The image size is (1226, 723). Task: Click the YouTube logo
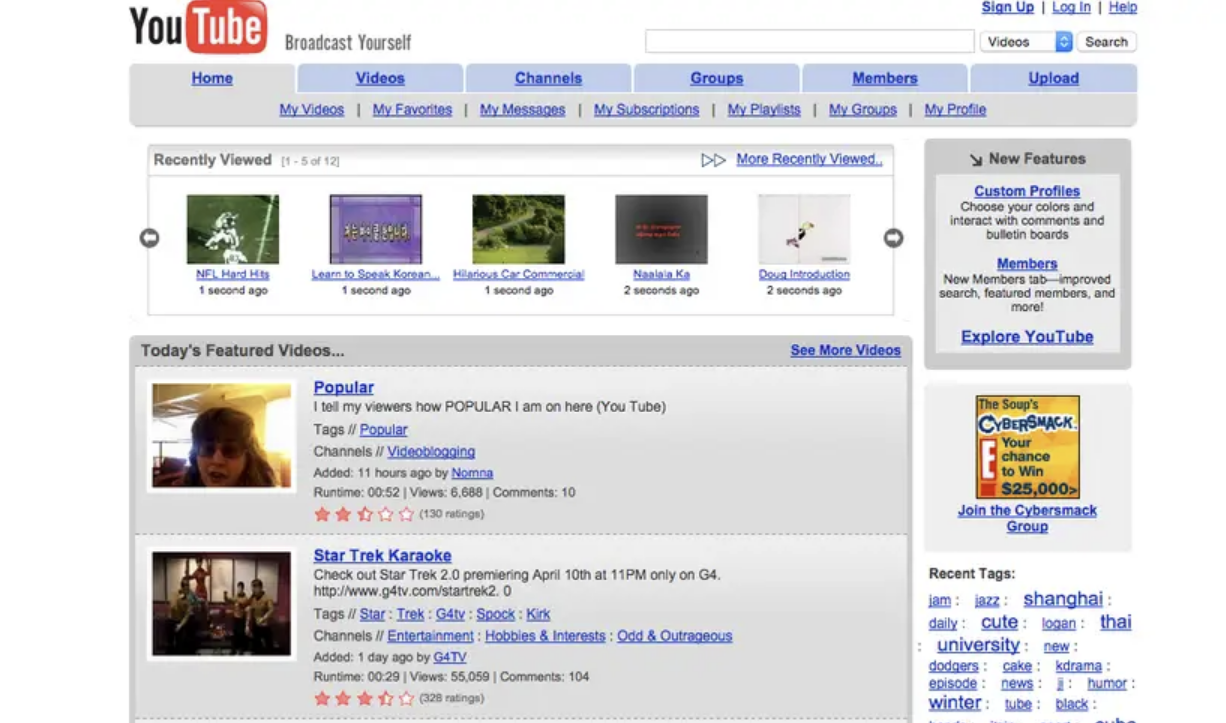198,27
